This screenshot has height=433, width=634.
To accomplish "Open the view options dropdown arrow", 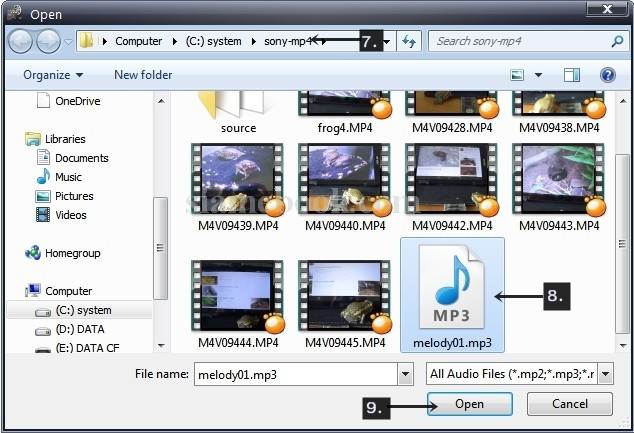I will pos(539,75).
